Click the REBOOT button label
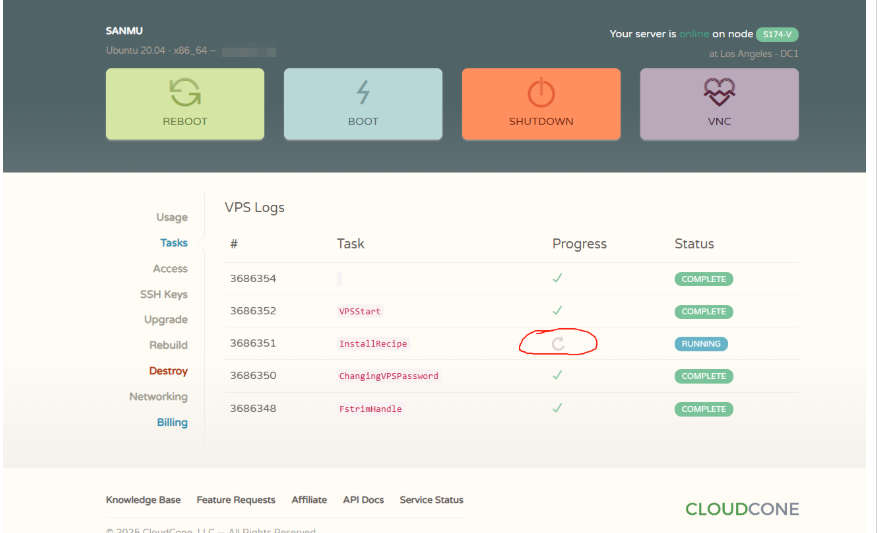This screenshot has height=533, width=893. pyautogui.click(x=185, y=121)
